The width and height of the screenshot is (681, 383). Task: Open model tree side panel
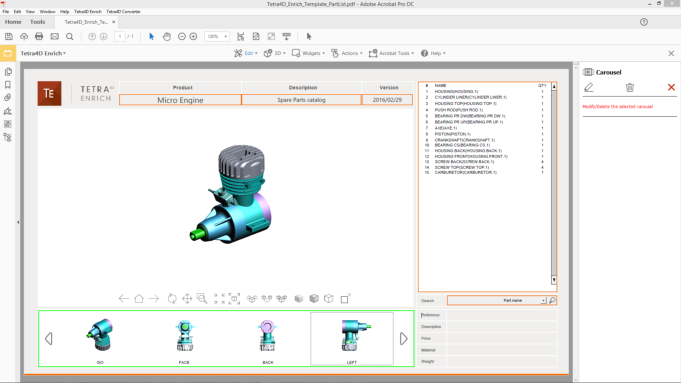pos(8,138)
